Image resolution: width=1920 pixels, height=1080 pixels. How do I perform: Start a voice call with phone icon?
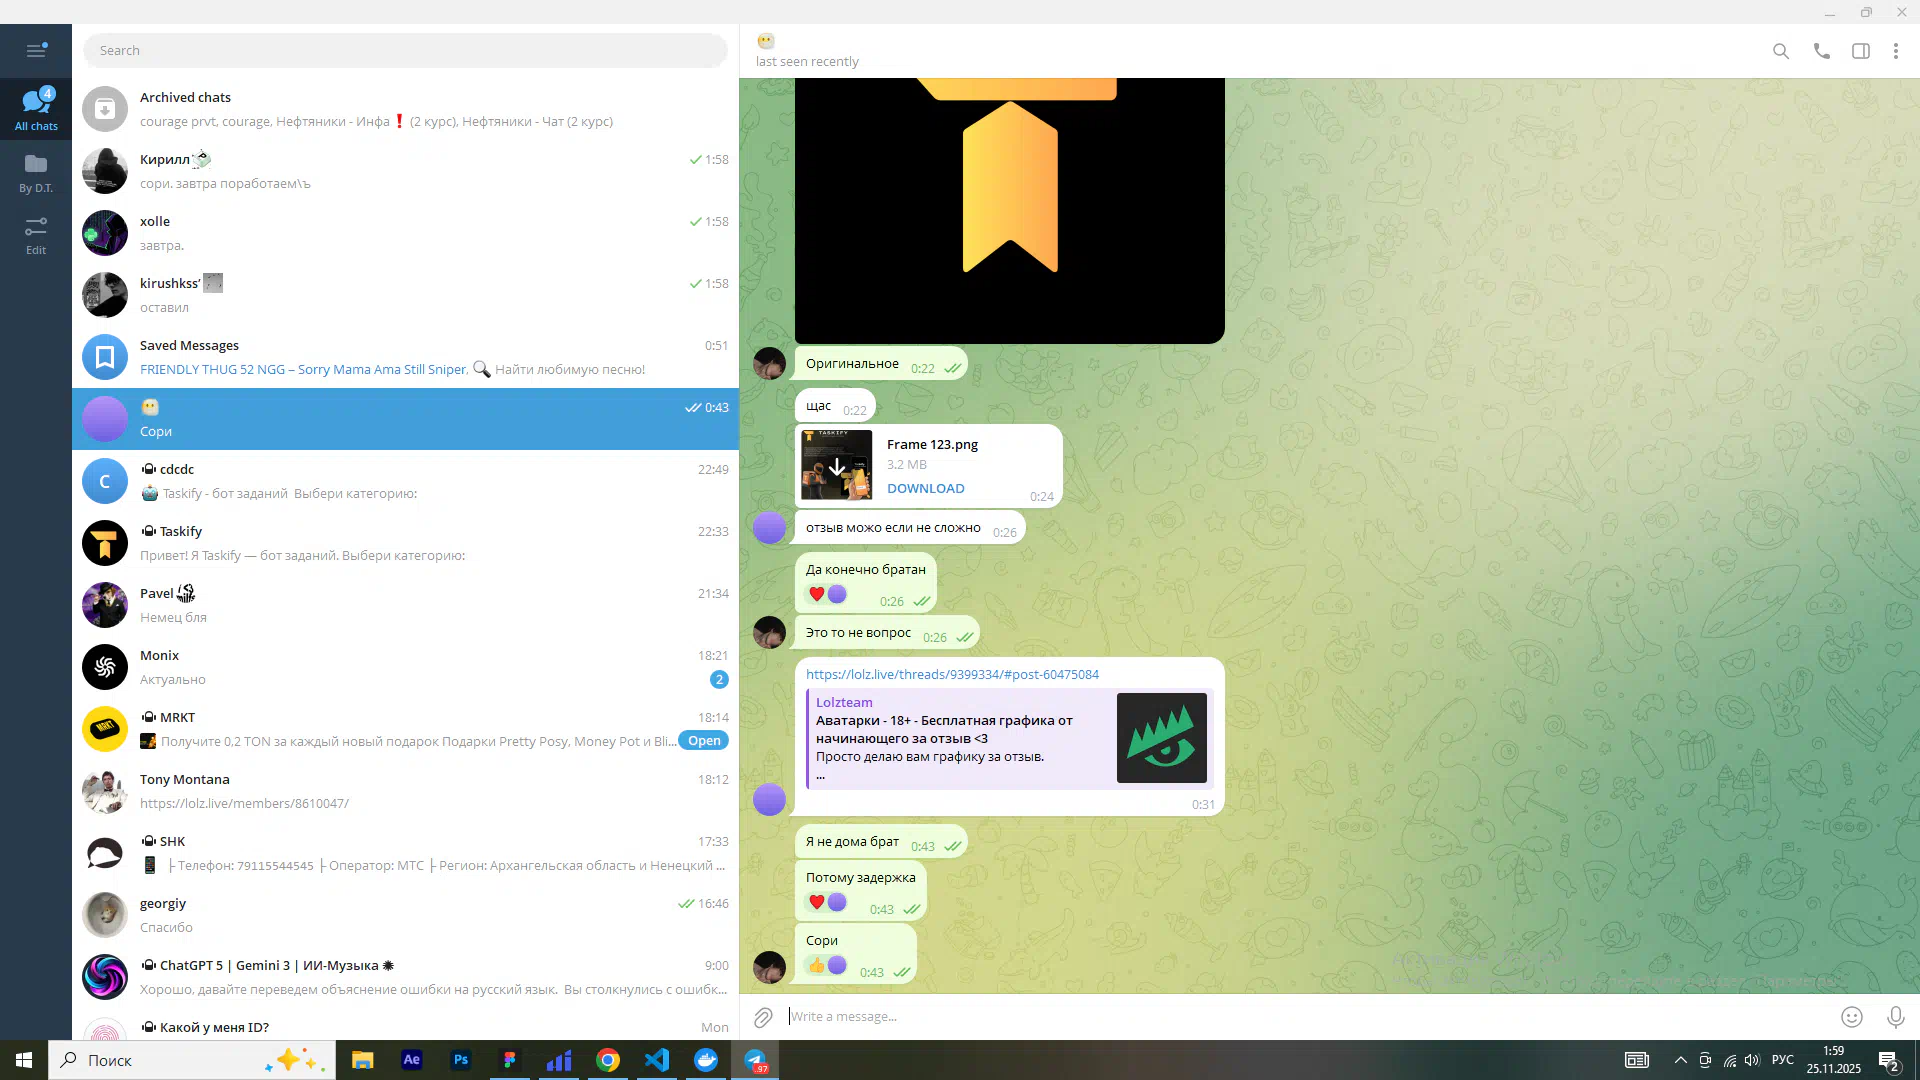(x=1822, y=51)
